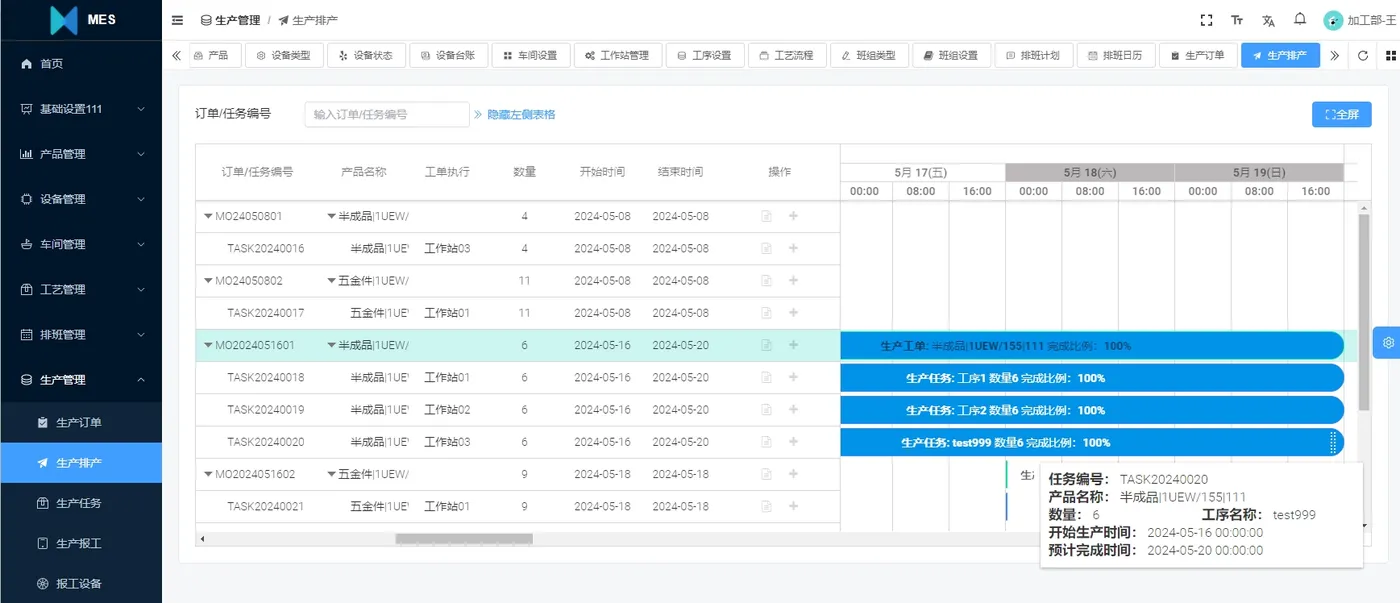Click the document icon in TASK20240016's operation column
This screenshot has height=603, width=1400.
(765, 248)
